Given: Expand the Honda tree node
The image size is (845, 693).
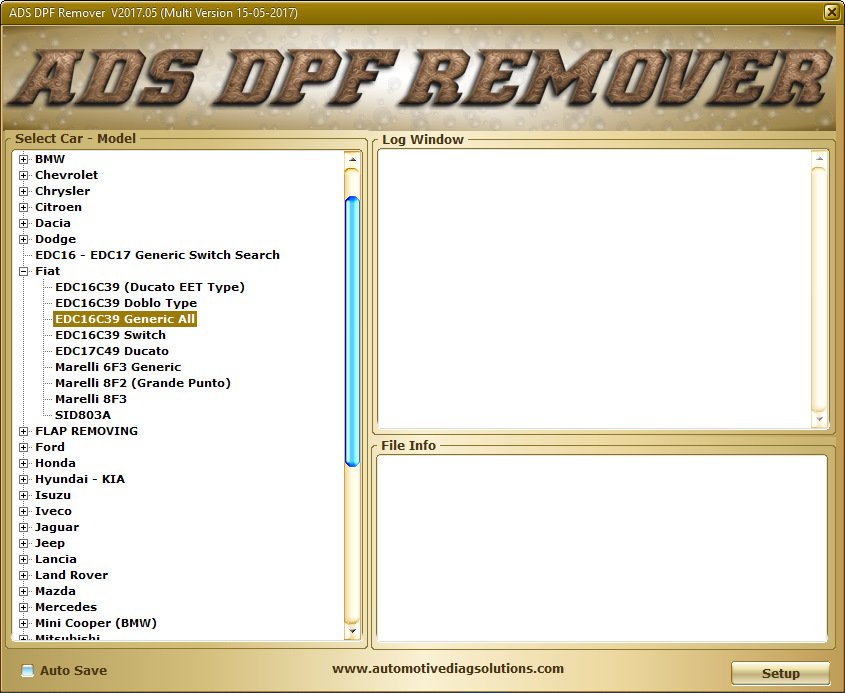Looking at the screenshot, I should click(x=23, y=463).
